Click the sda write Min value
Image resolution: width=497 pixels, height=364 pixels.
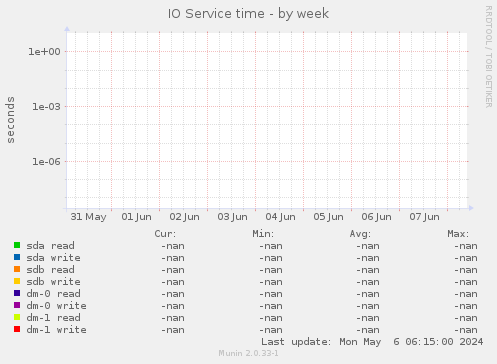pyautogui.click(x=271, y=258)
